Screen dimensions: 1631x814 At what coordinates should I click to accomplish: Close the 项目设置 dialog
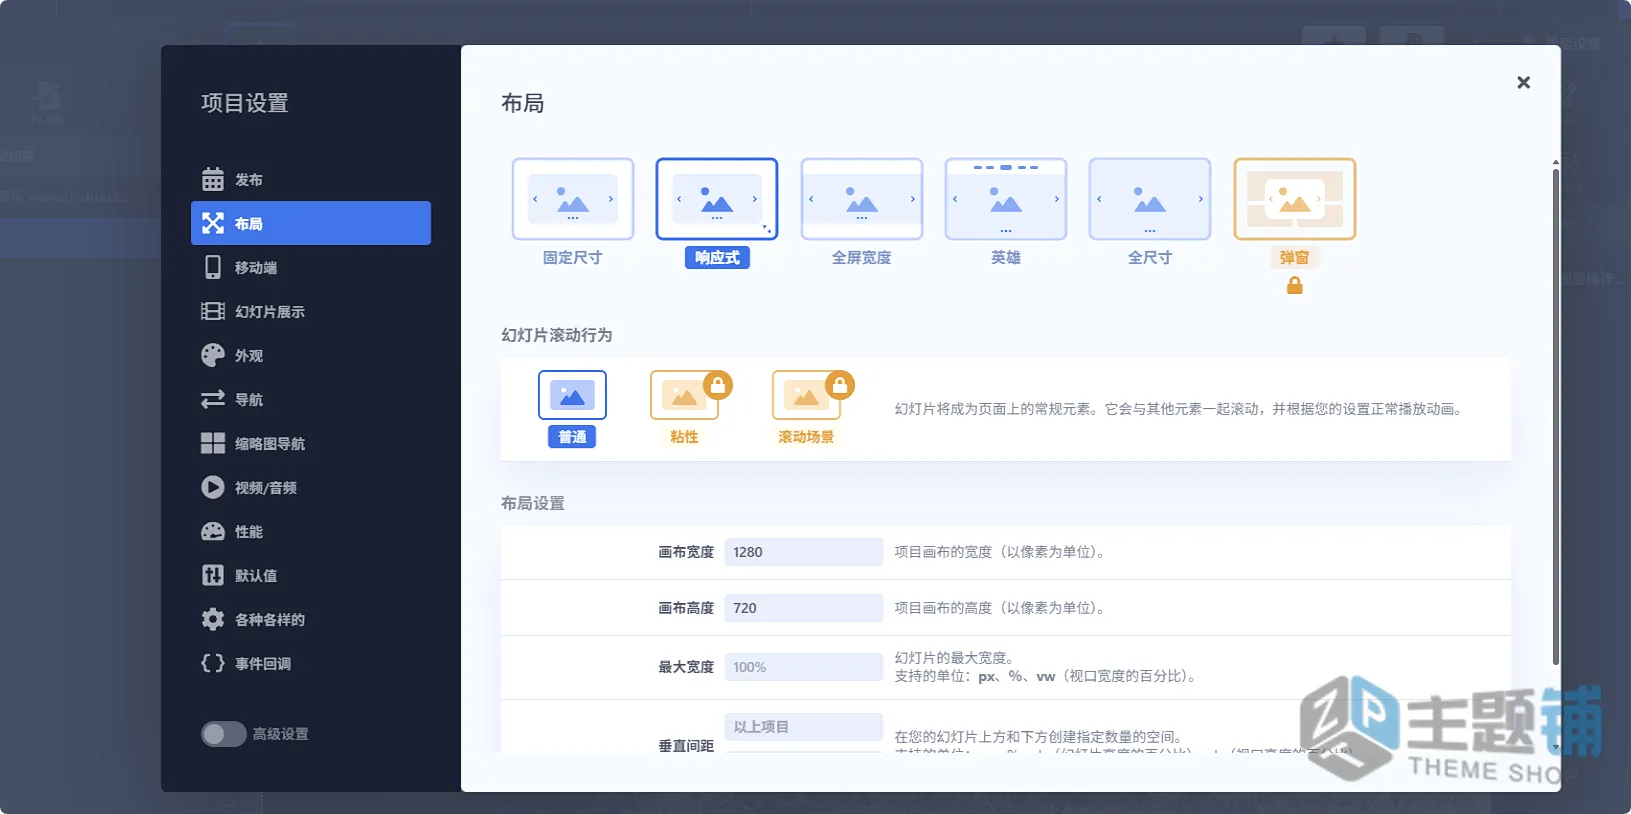click(1523, 82)
